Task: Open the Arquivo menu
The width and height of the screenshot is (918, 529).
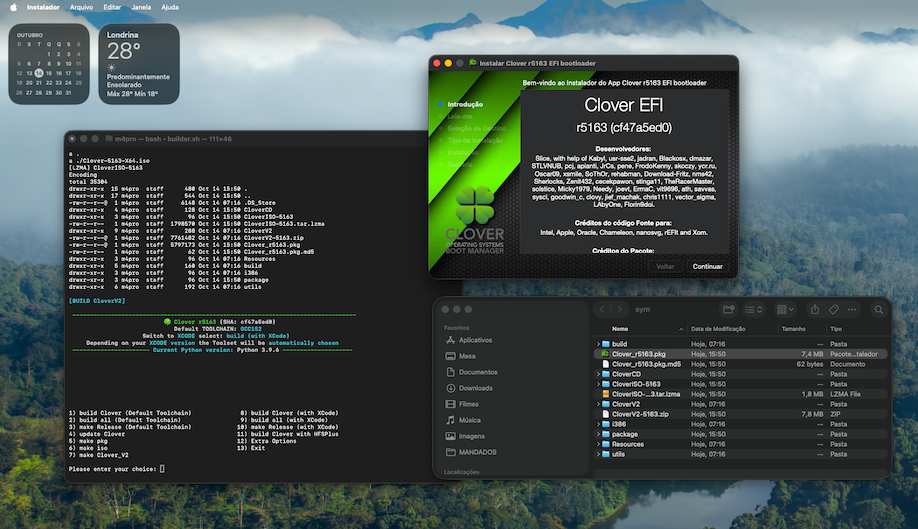Action: click(81, 7)
